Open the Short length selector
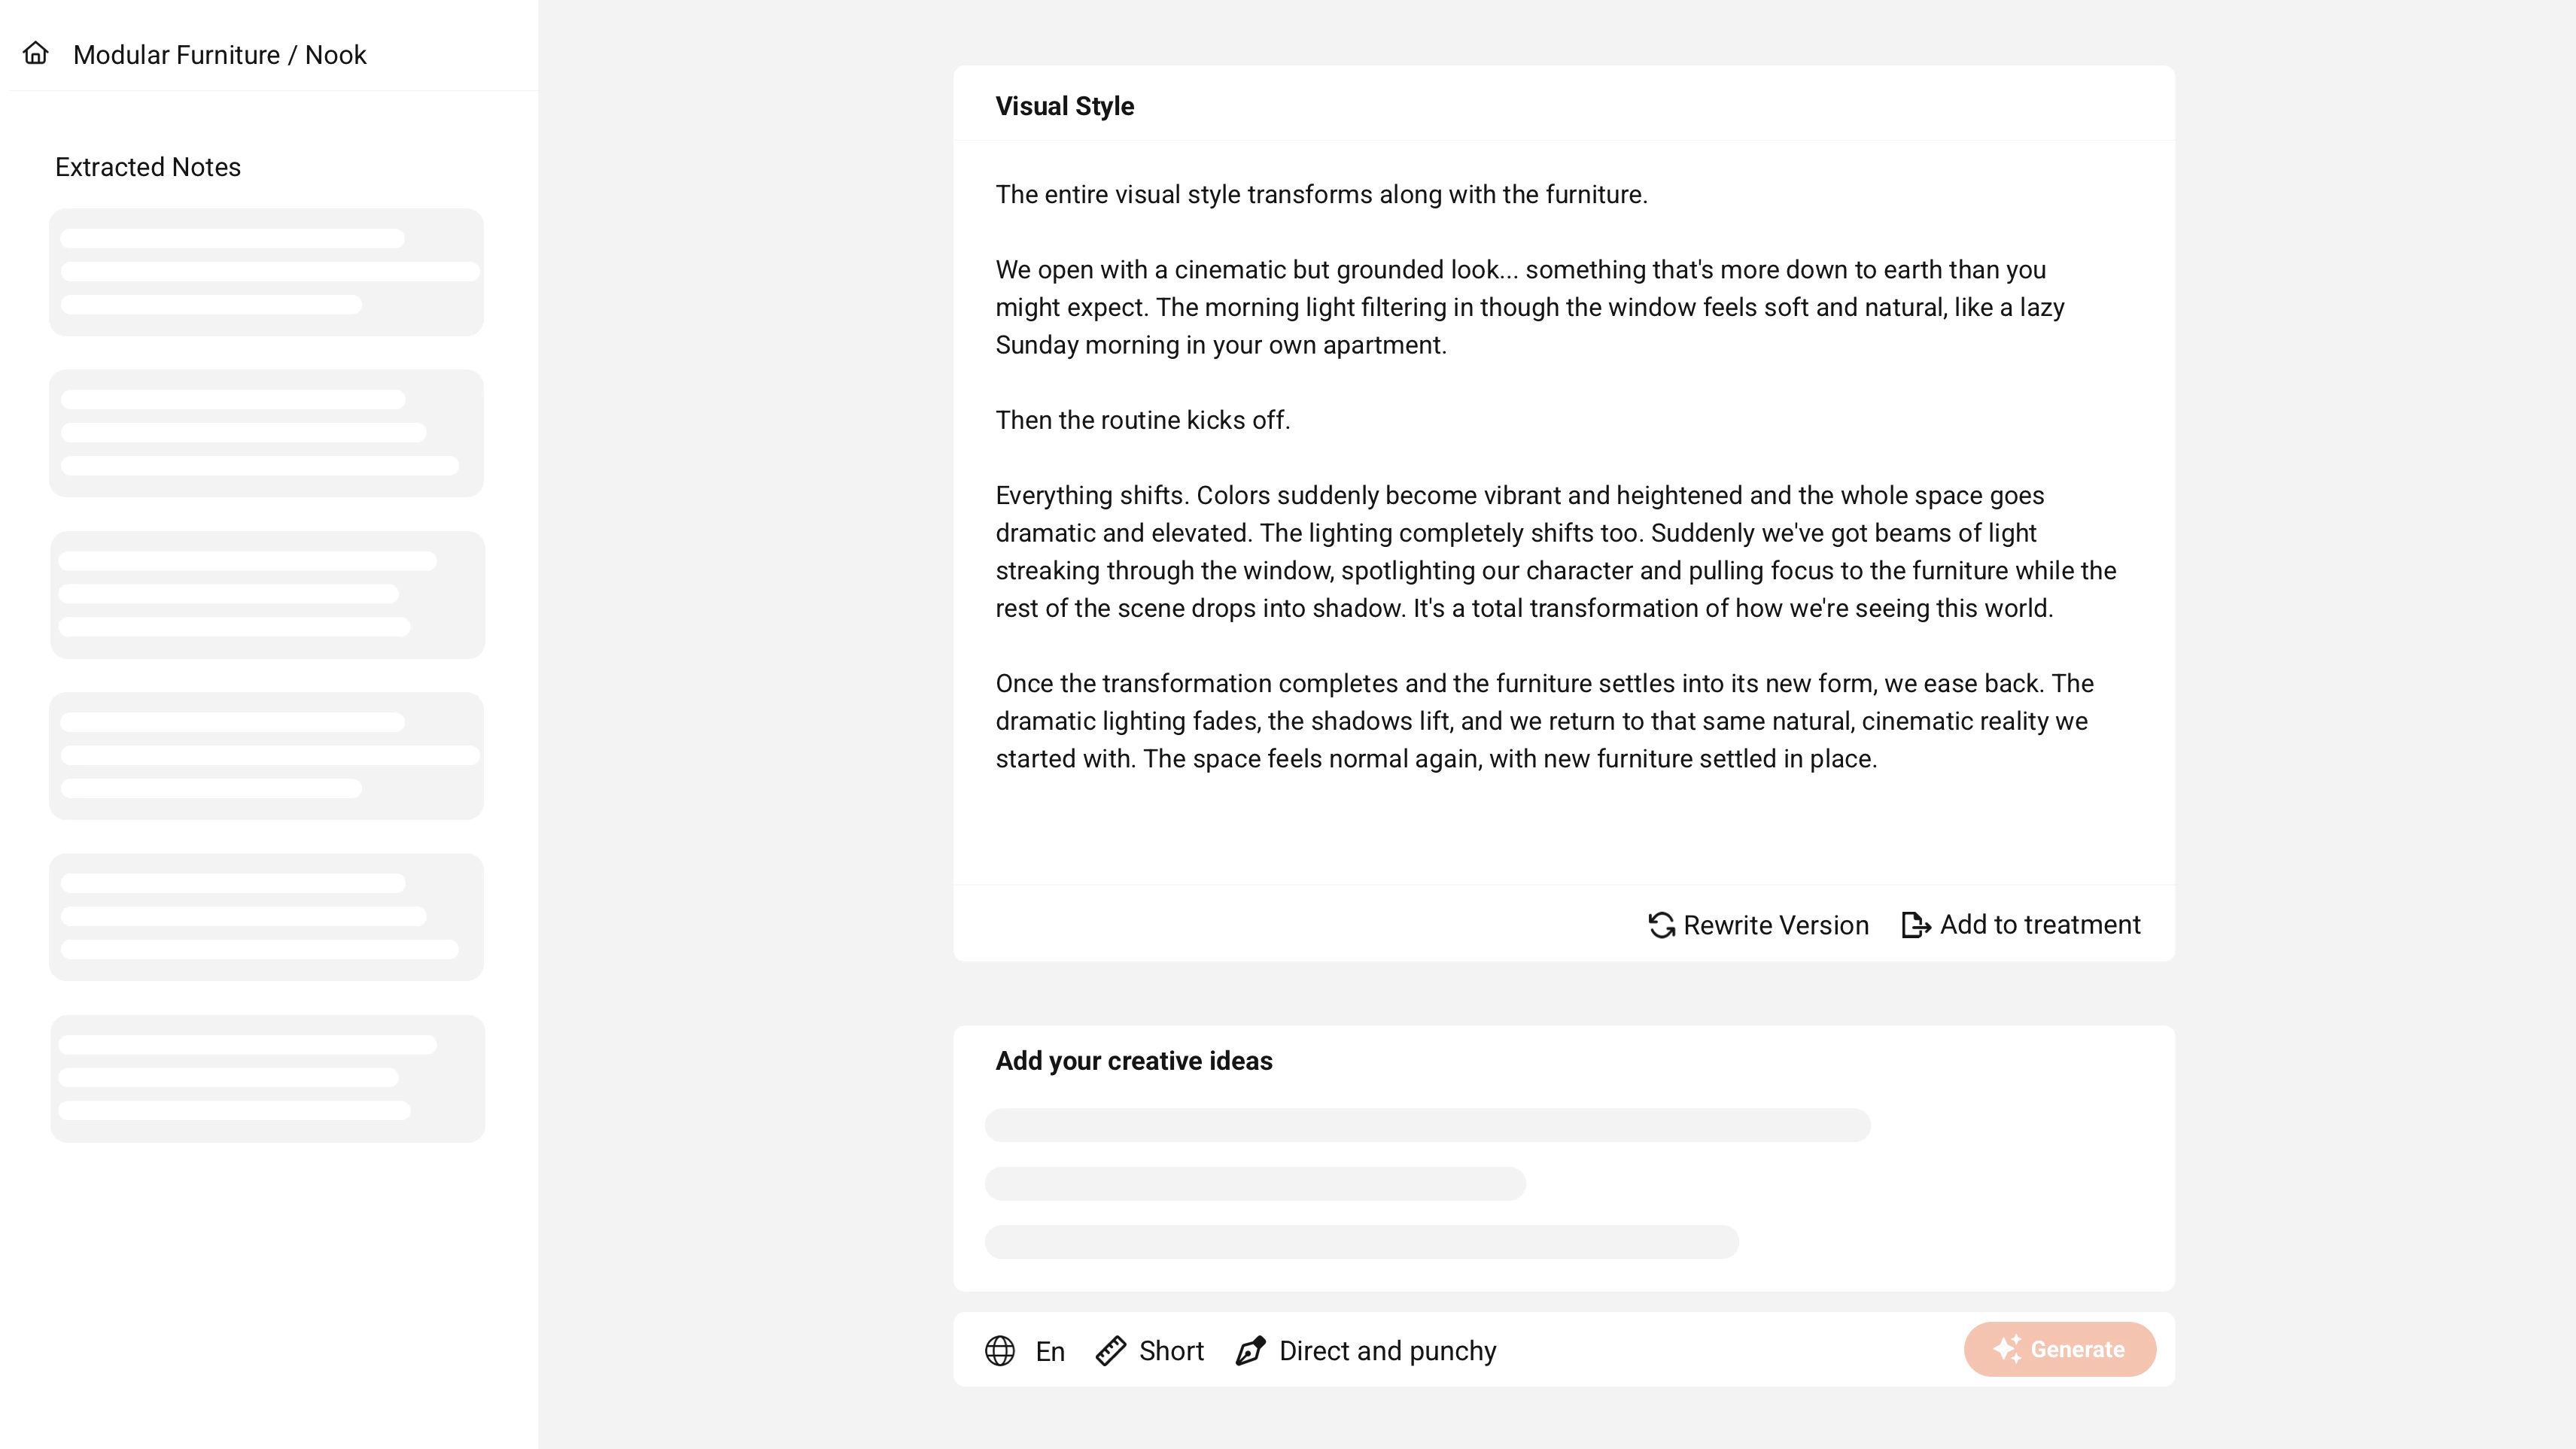The image size is (2576, 1449). (1171, 1351)
